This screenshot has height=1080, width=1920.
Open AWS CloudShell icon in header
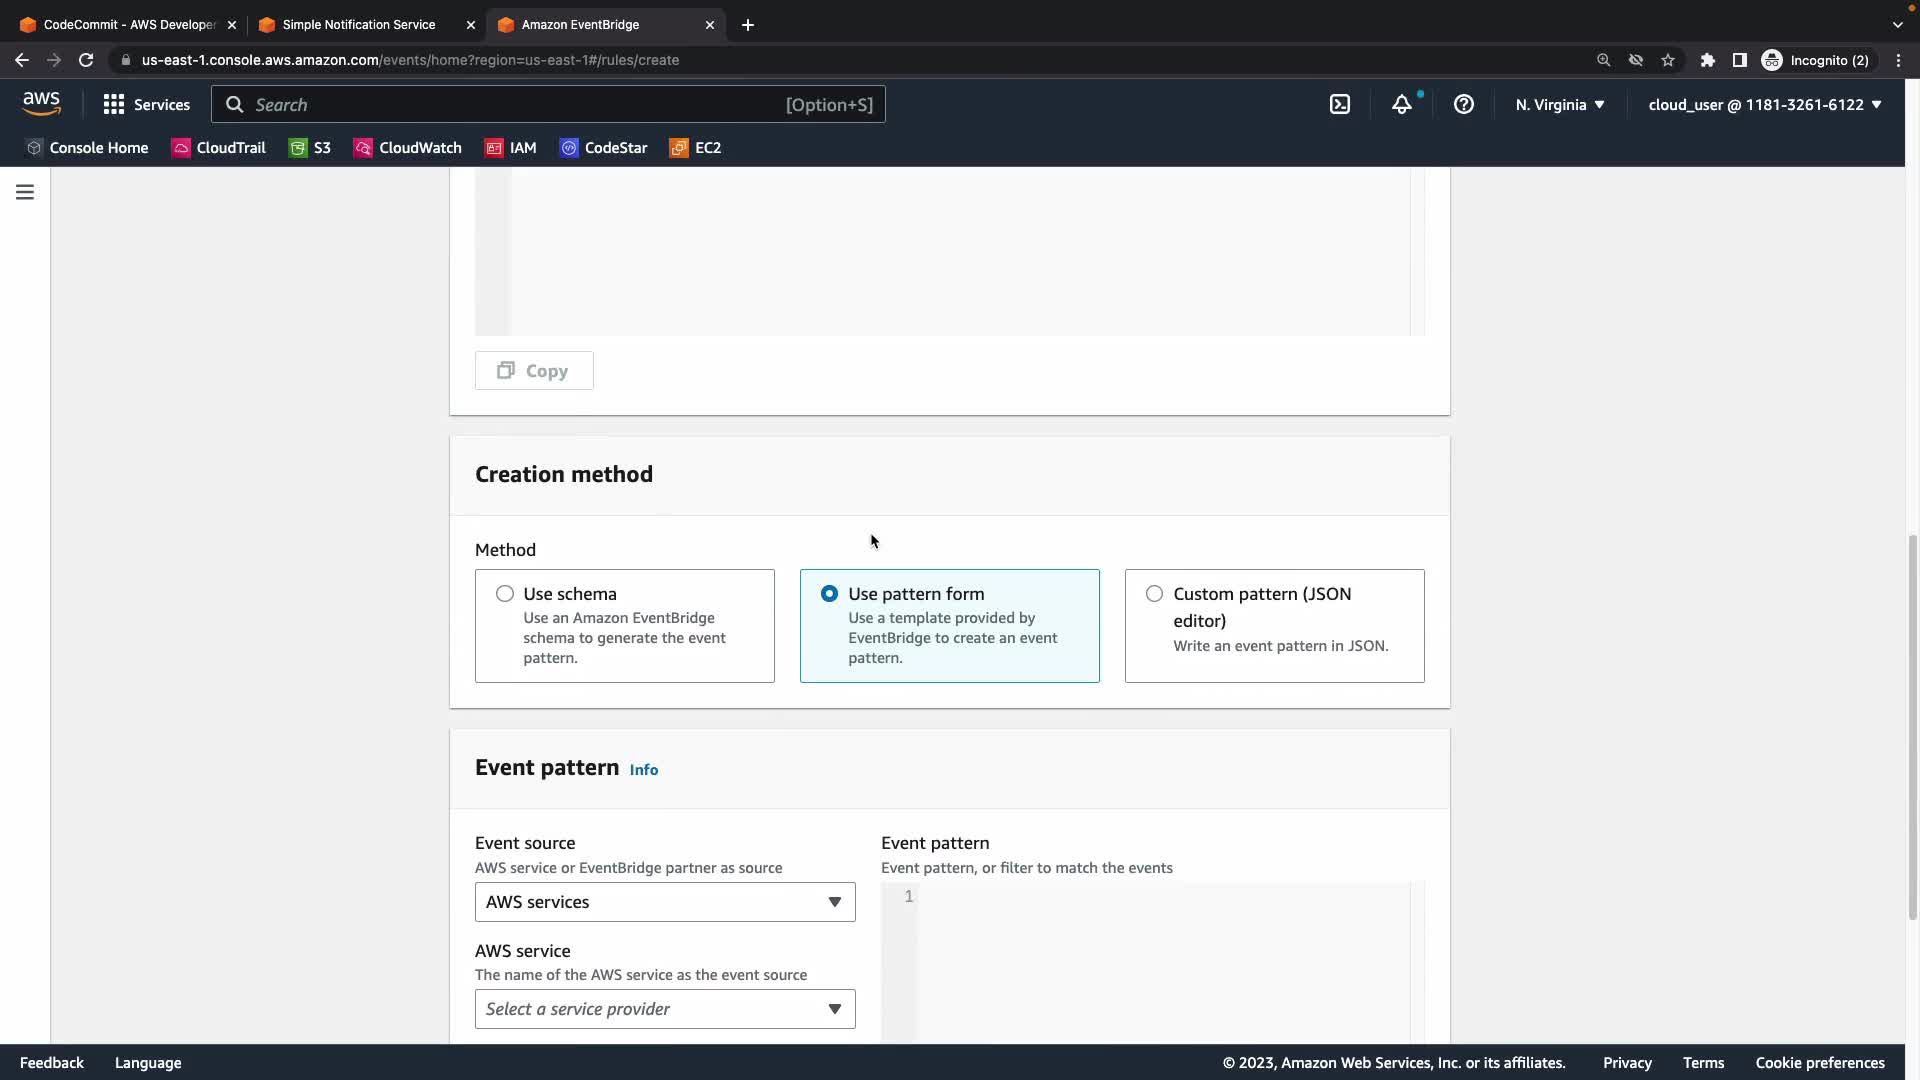tap(1340, 104)
